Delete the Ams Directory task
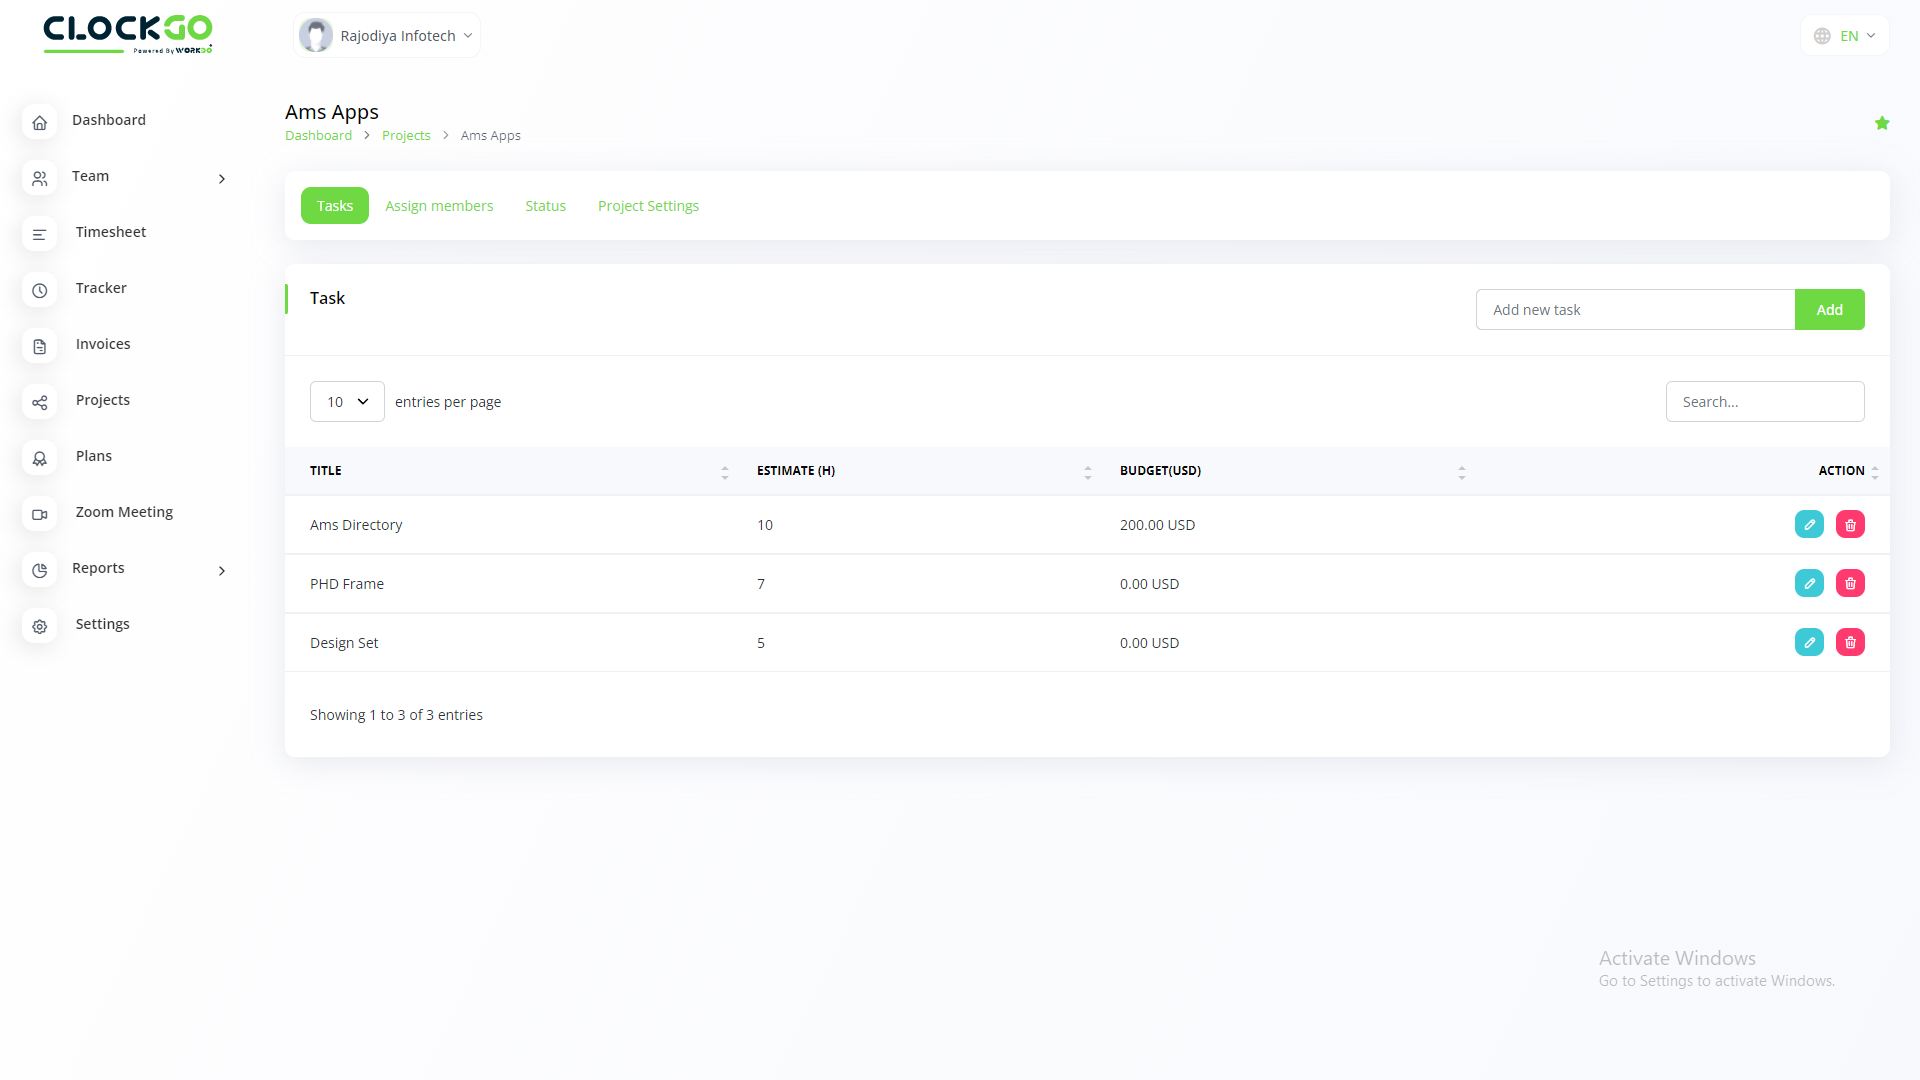 coord(1850,524)
